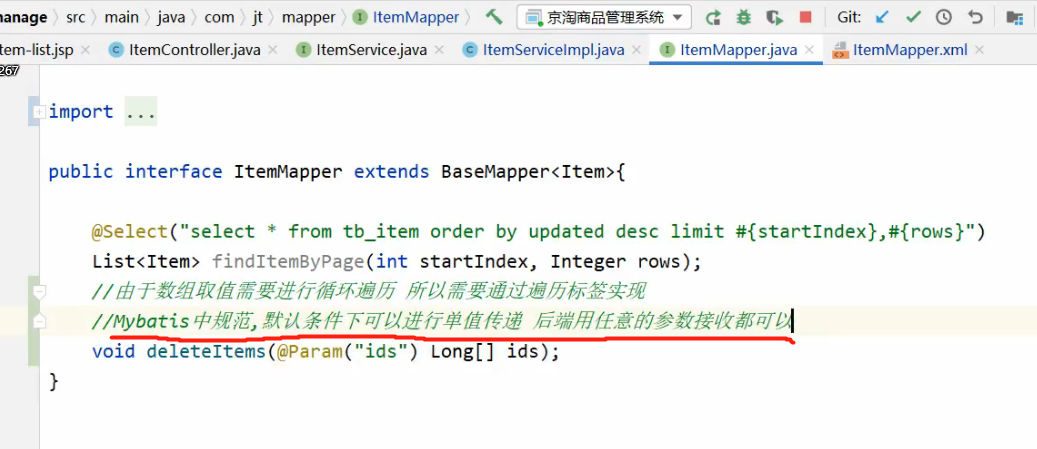Viewport: 1037px width, 449px height.
Task: Click the java breadcrumb
Action: pos(171,17)
